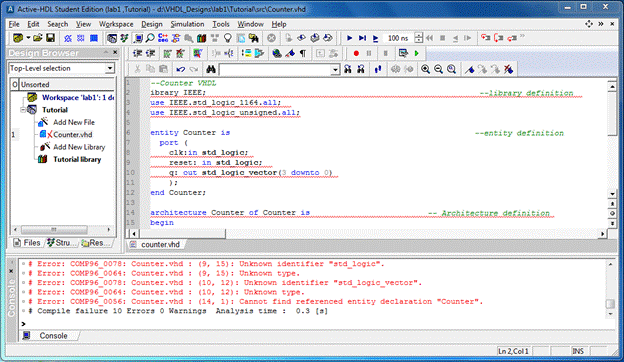Click the globe icon in editor toolbar
624x362 pixels.
(x=277, y=53)
